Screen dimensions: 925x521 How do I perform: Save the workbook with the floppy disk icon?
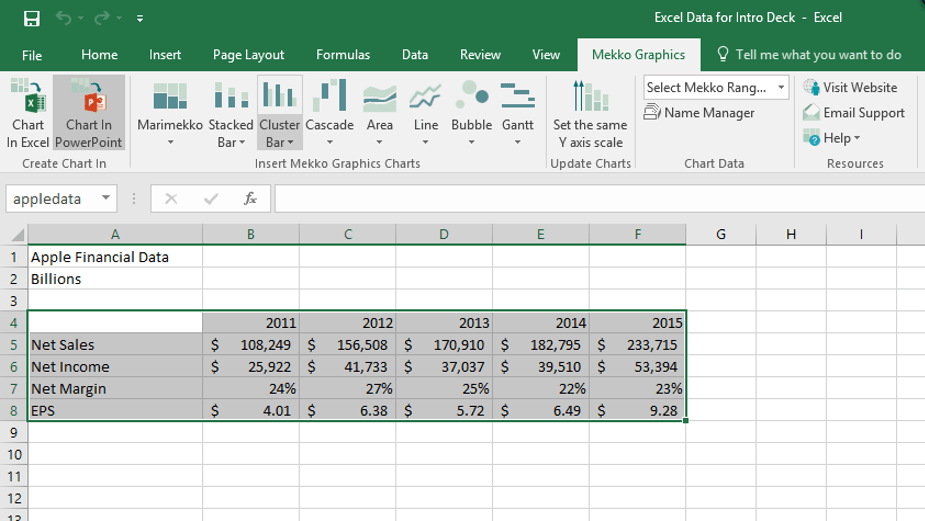[31, 18]
